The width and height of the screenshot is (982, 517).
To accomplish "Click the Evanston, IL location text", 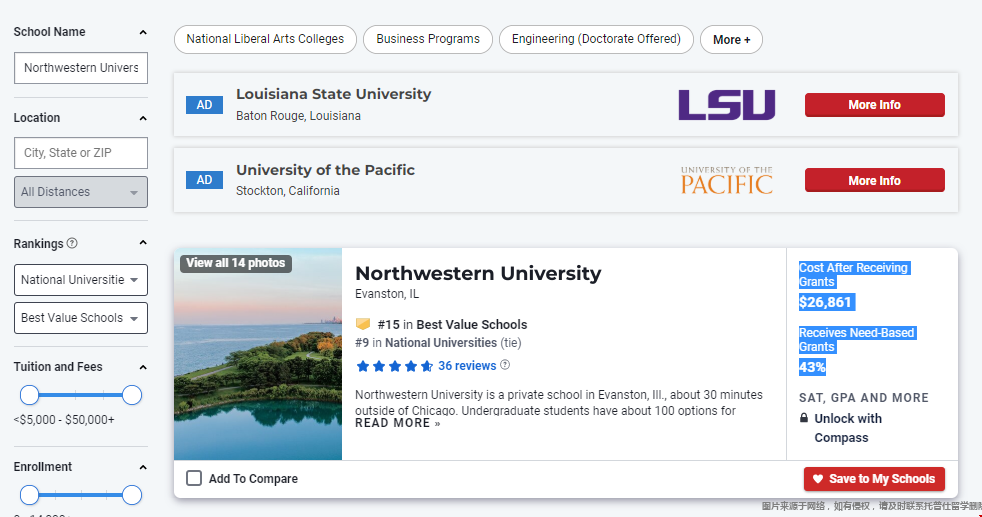I will 387,294.
